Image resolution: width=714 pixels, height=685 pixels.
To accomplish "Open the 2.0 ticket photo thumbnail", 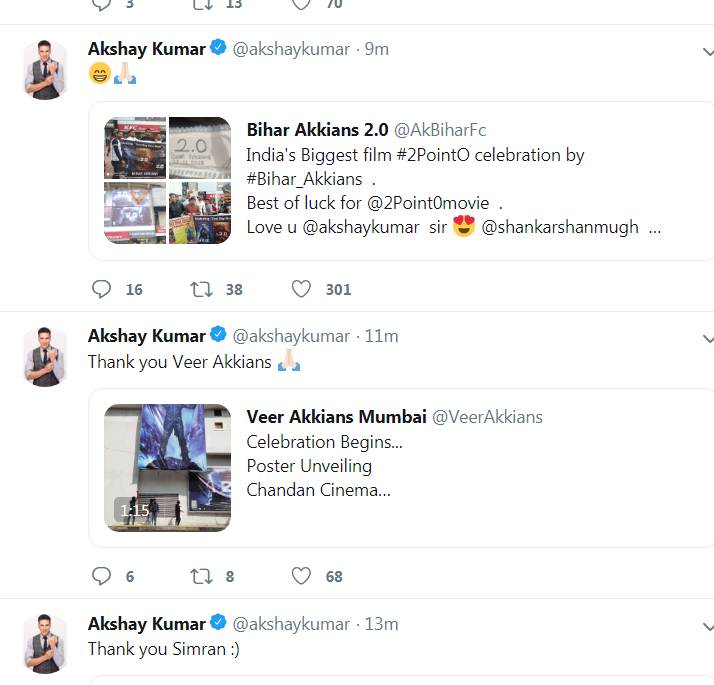I will [x=200, y=148].
